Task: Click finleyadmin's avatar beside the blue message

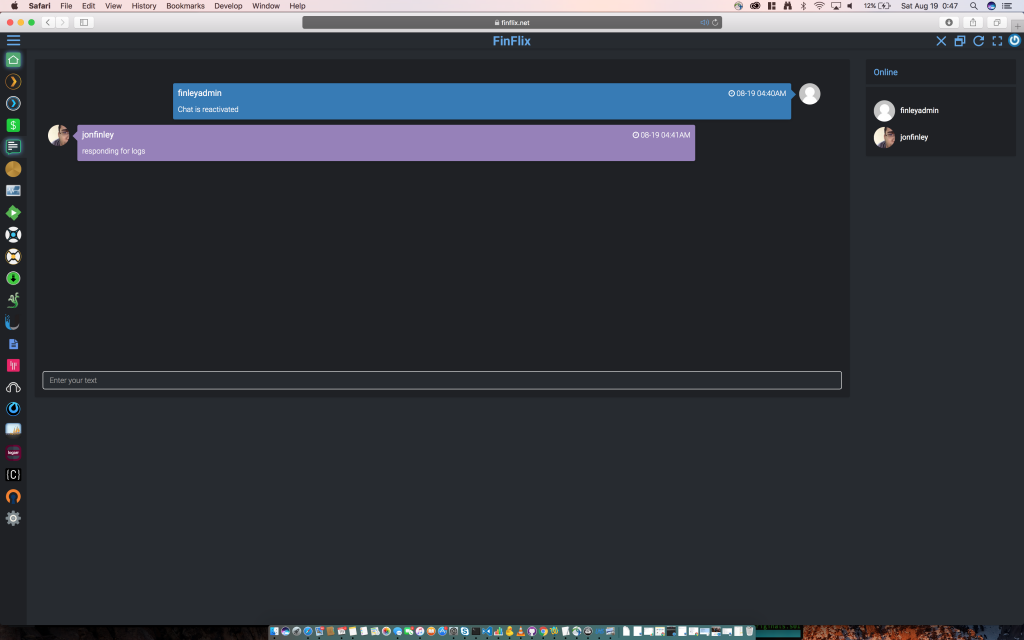Action: coord(810,93)
